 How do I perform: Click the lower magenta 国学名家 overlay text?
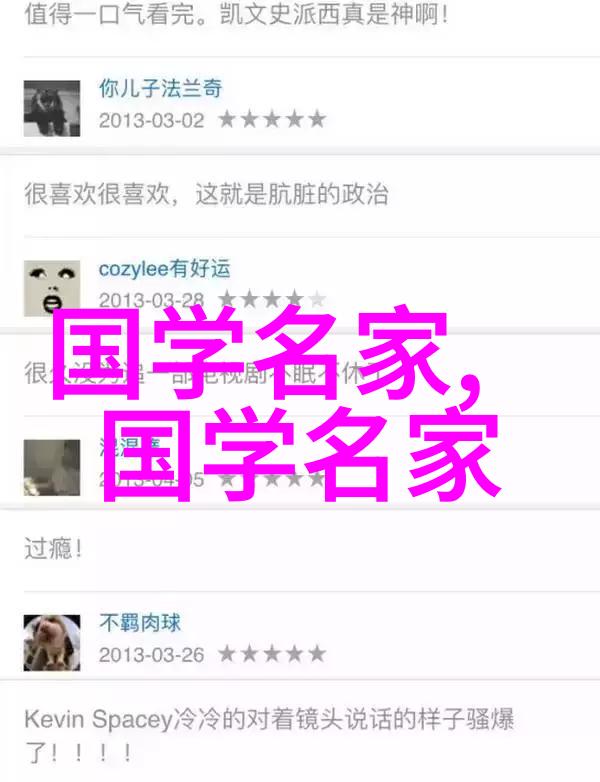click(301, 454)
